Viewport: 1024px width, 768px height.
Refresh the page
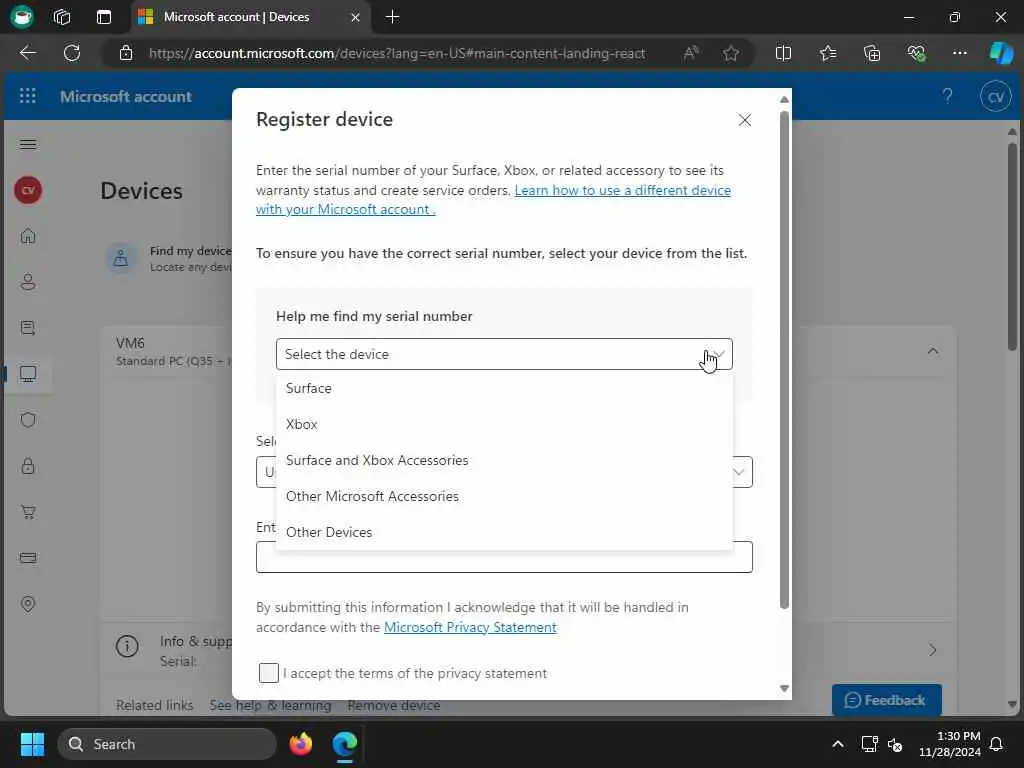pyautogui.click(x=72, y=53)
